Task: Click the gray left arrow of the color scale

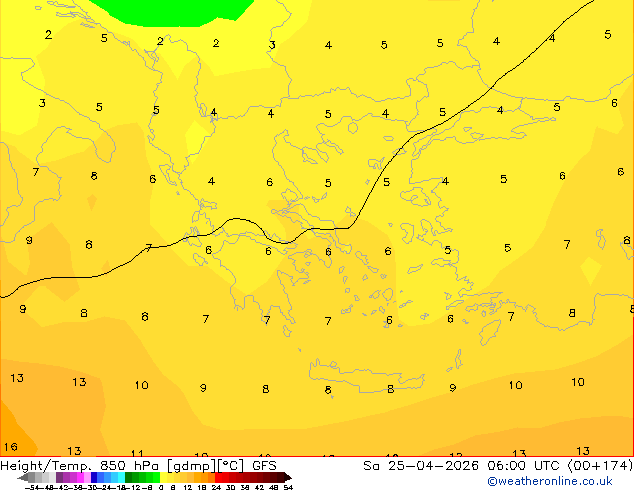Action: [x=23, y=477]
